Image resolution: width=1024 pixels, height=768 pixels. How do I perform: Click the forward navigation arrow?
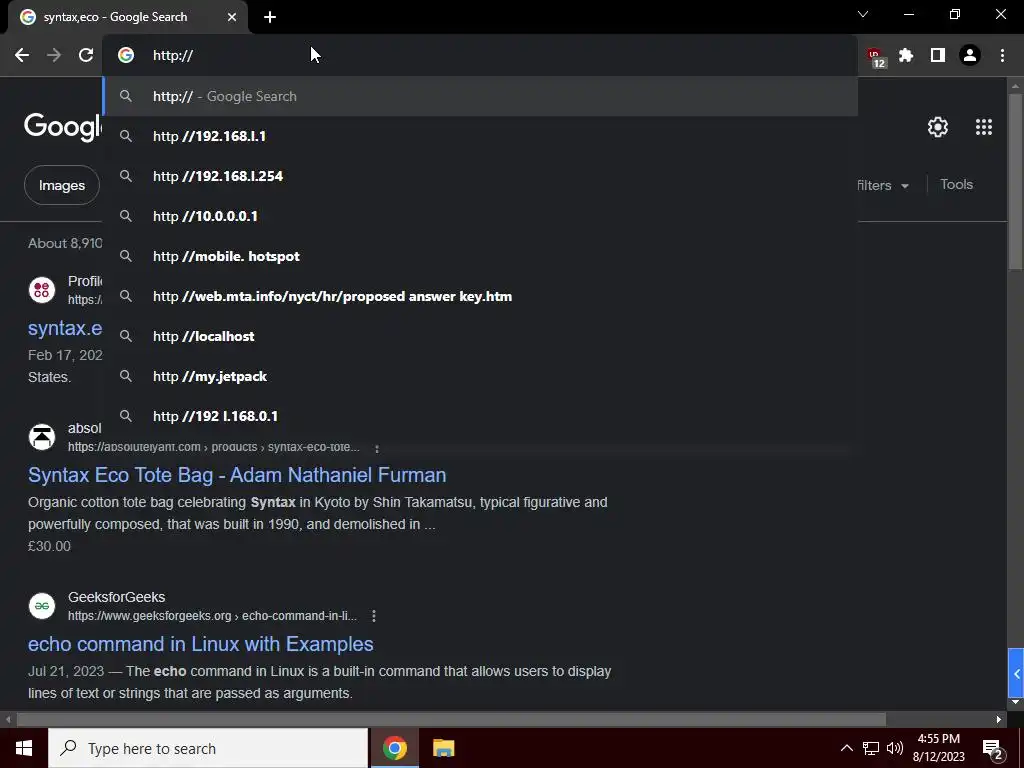pyautogui.click(x=54, y=56)
